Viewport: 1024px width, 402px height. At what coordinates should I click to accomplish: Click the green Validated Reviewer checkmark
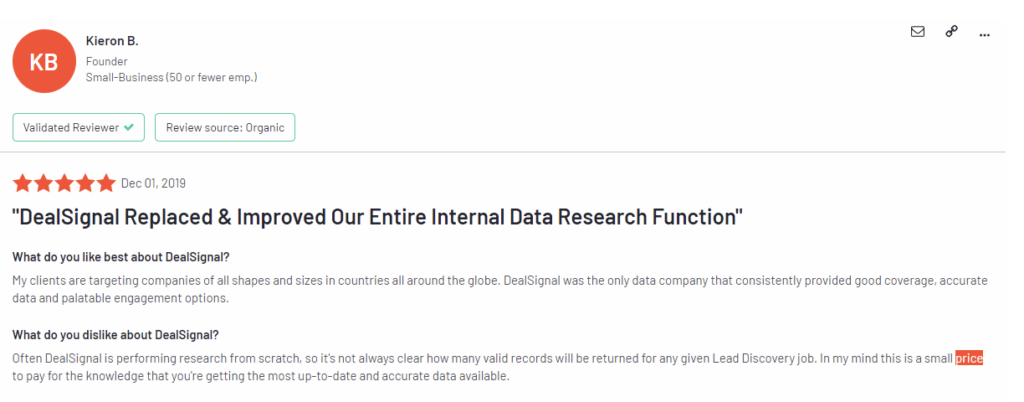[x=129, y=128]
